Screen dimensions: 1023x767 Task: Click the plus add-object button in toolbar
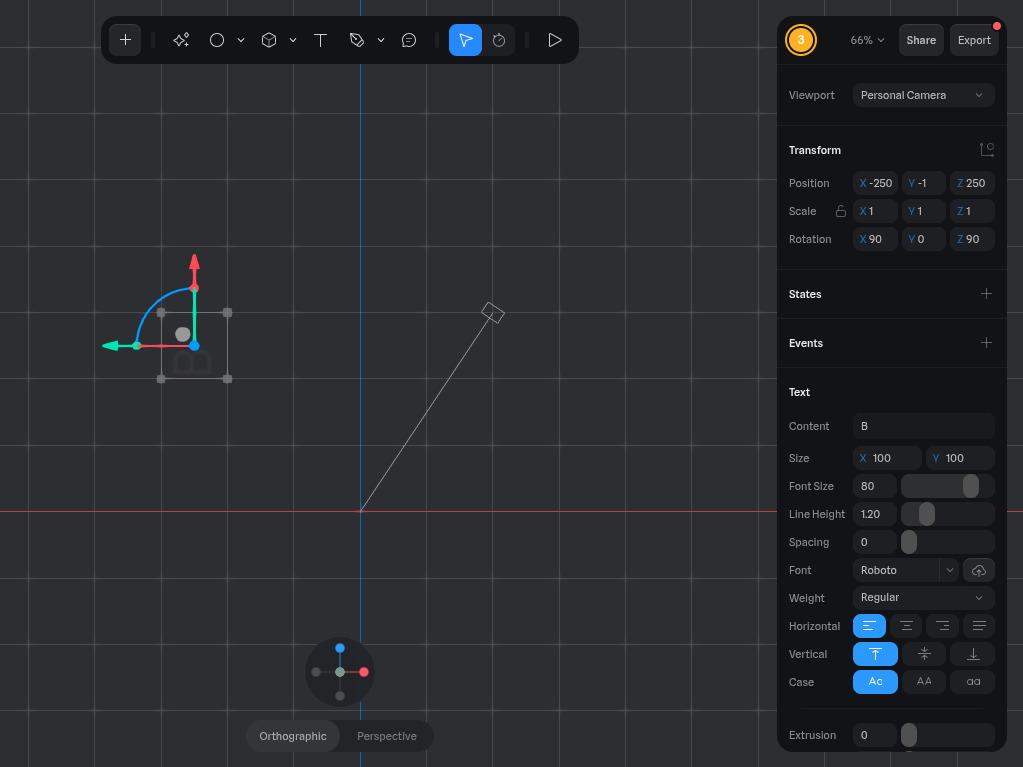125,40
